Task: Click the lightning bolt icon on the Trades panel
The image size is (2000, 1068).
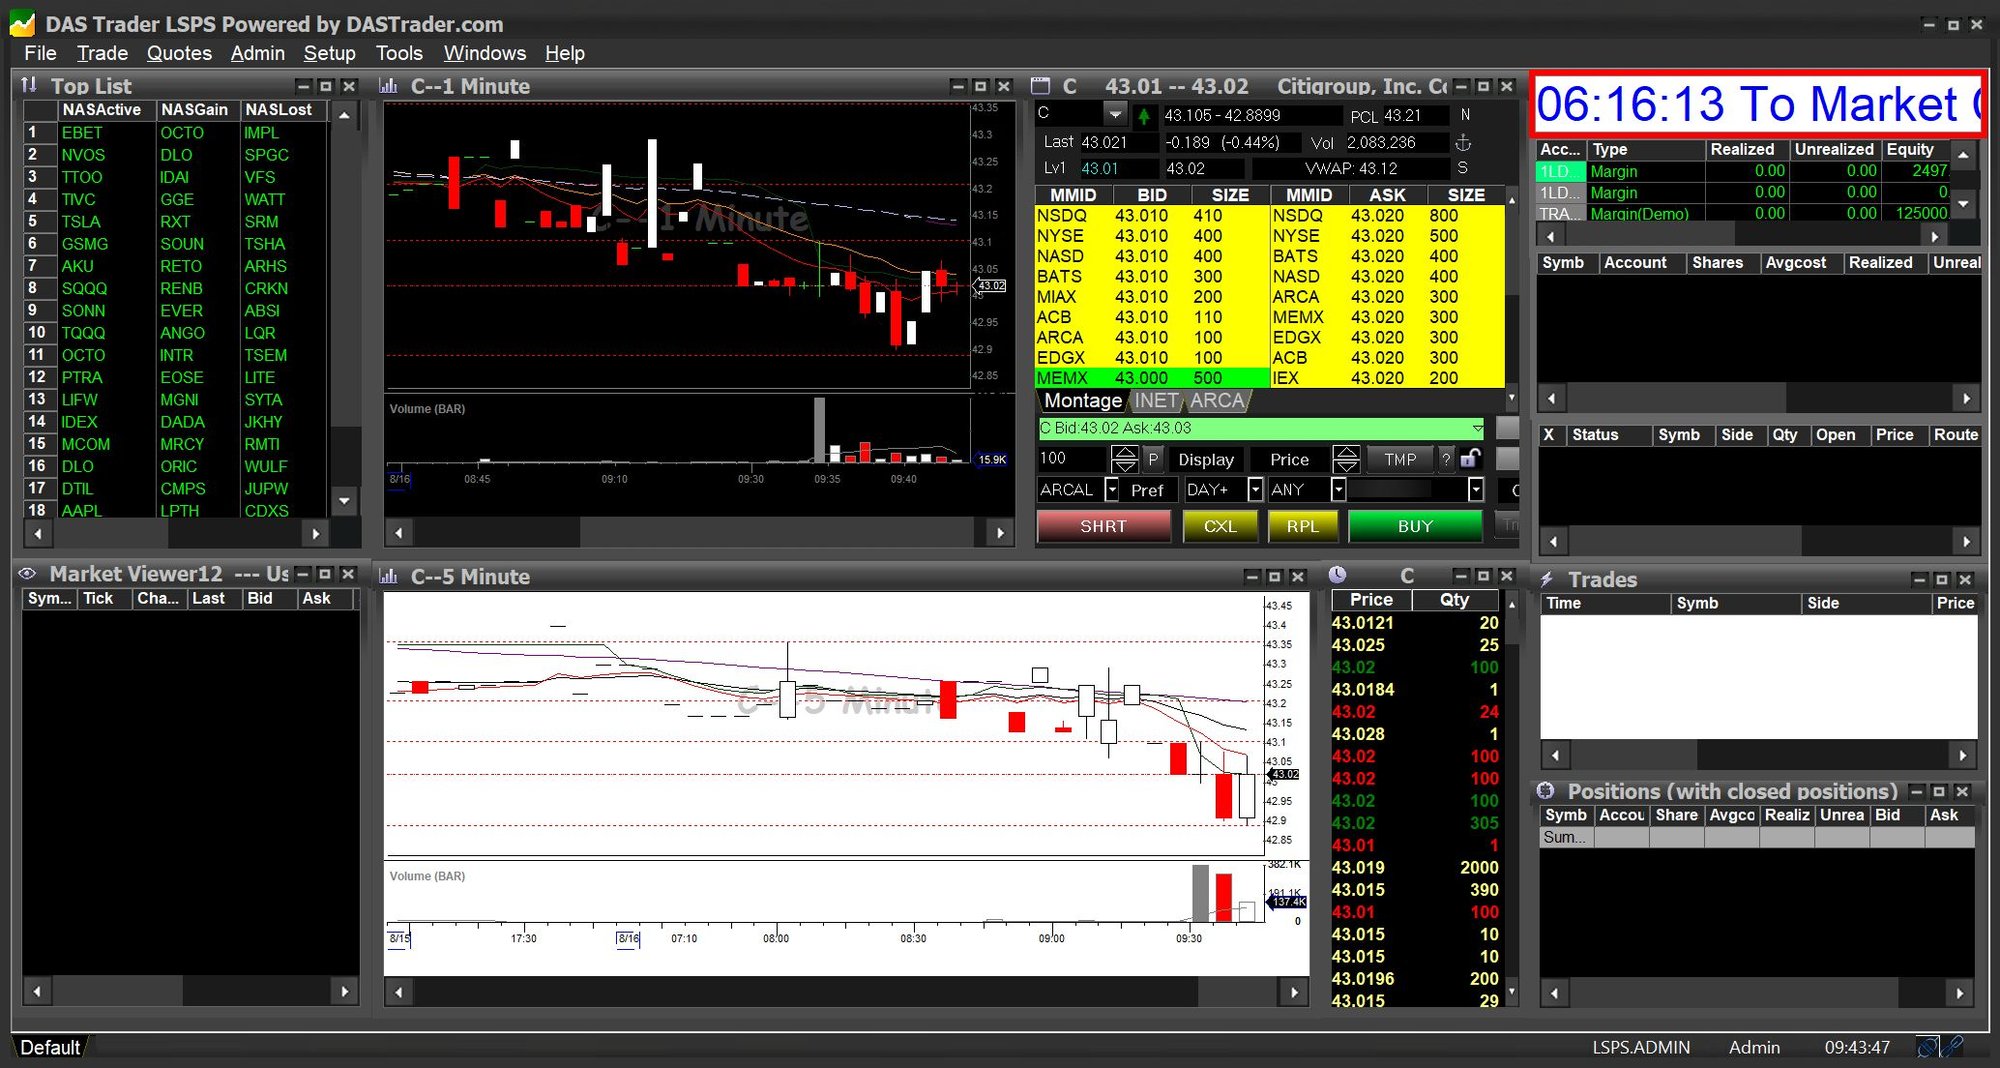Action: tap(1548, 580)
